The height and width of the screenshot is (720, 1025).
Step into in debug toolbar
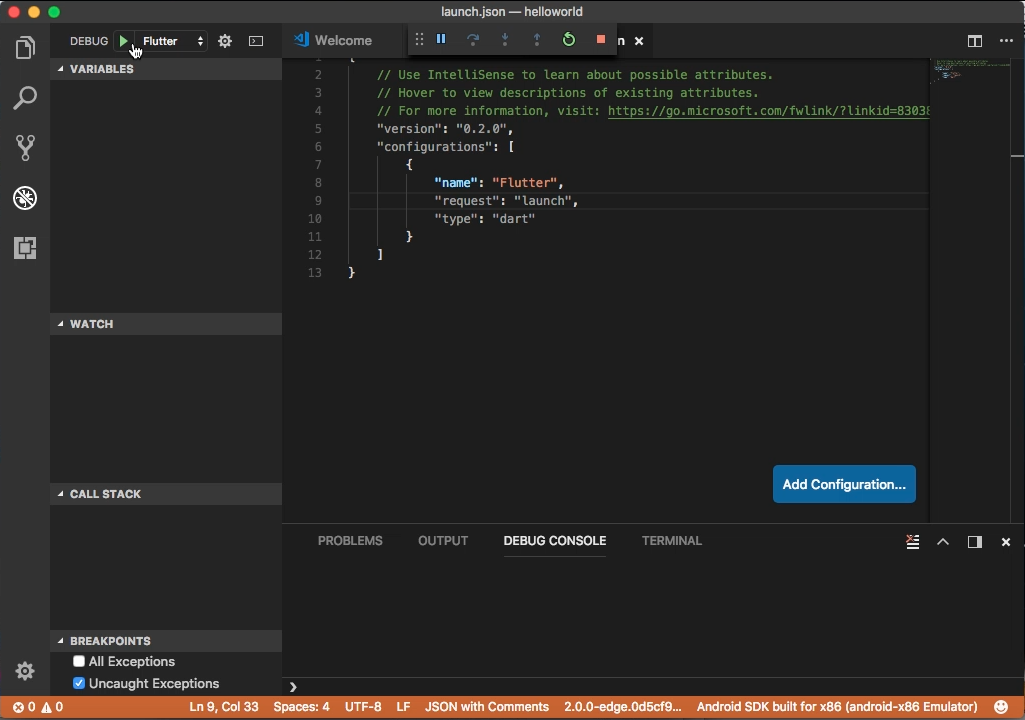click(505, 39)
